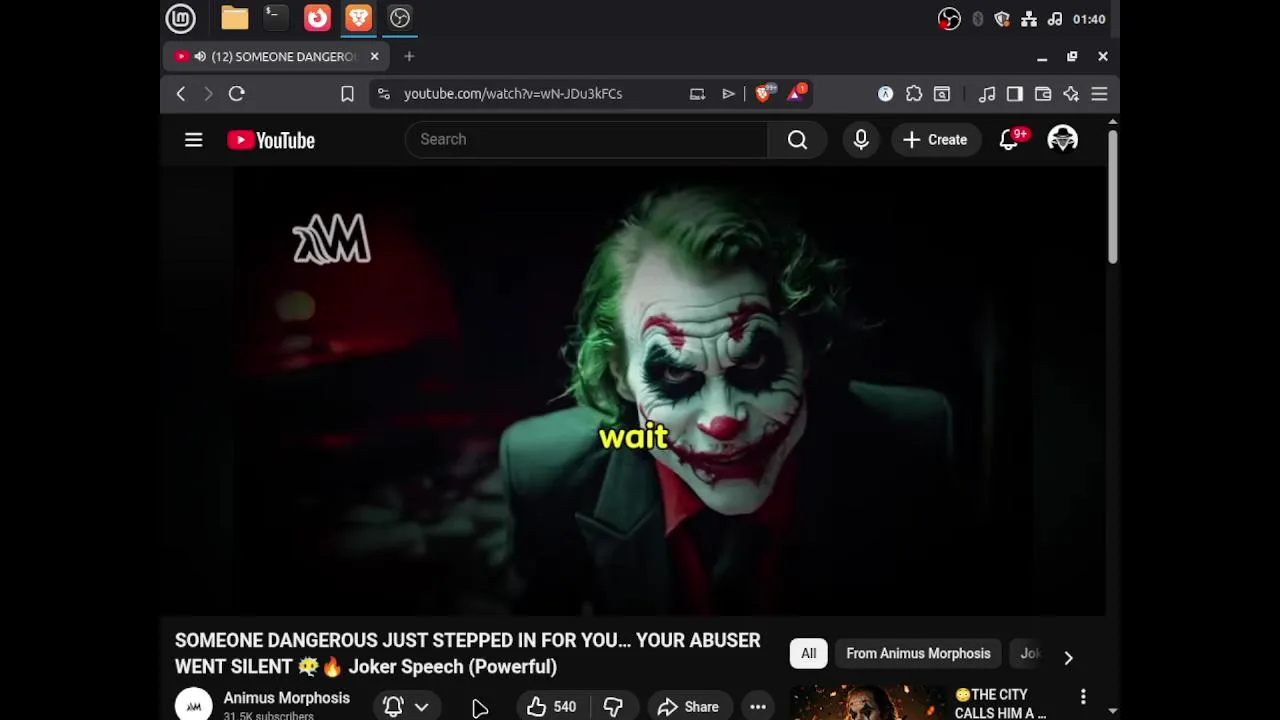Open the file manager from the panel
Image resolution: width=1280 pixels, height=720 pixels.
coord(235,18)
